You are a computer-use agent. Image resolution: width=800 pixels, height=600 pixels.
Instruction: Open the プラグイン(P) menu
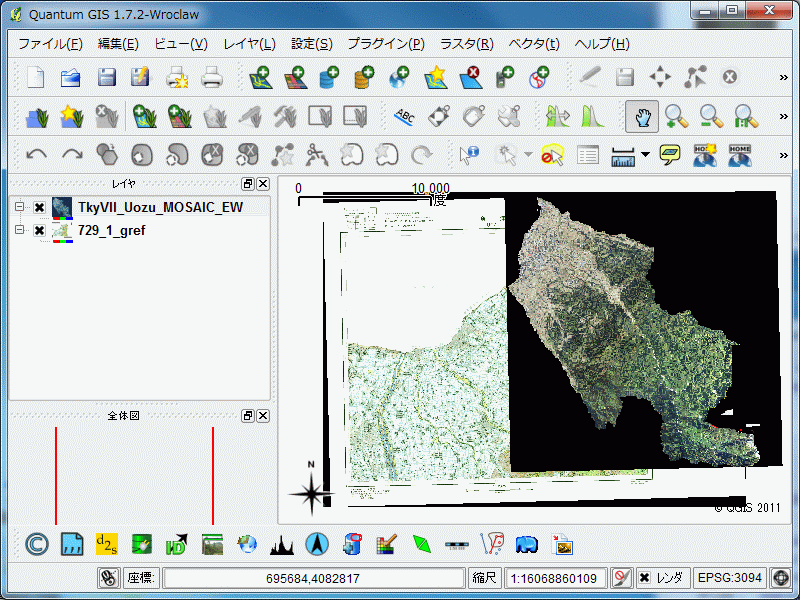tap(385, 44)
